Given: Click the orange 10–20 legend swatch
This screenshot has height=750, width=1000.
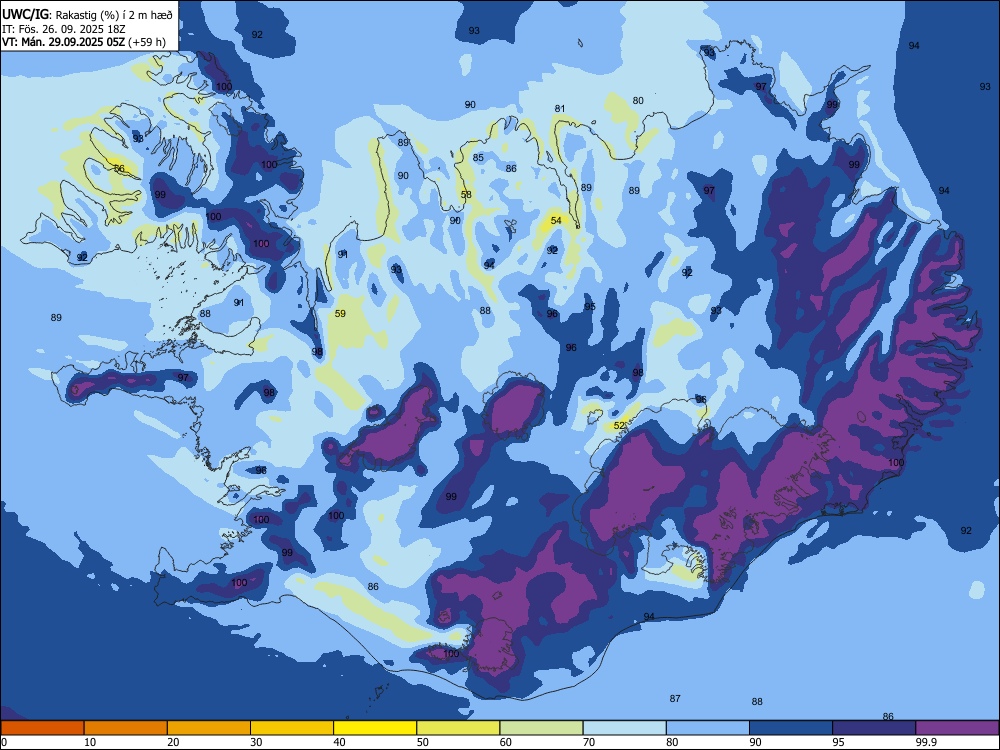Looking at the screenshot, I should 126,728.
